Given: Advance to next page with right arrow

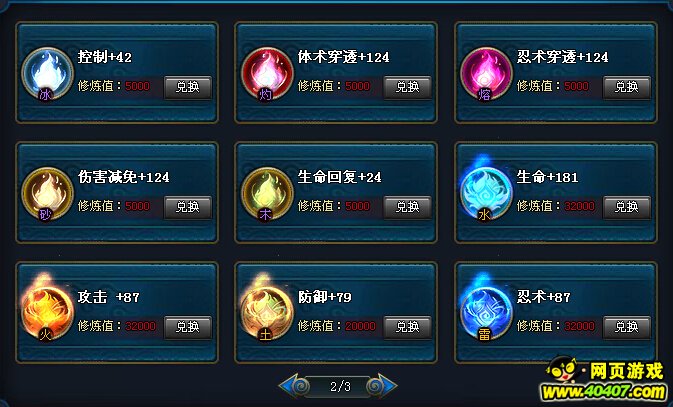Looking at the screenshot, I should tap(382, 386).
